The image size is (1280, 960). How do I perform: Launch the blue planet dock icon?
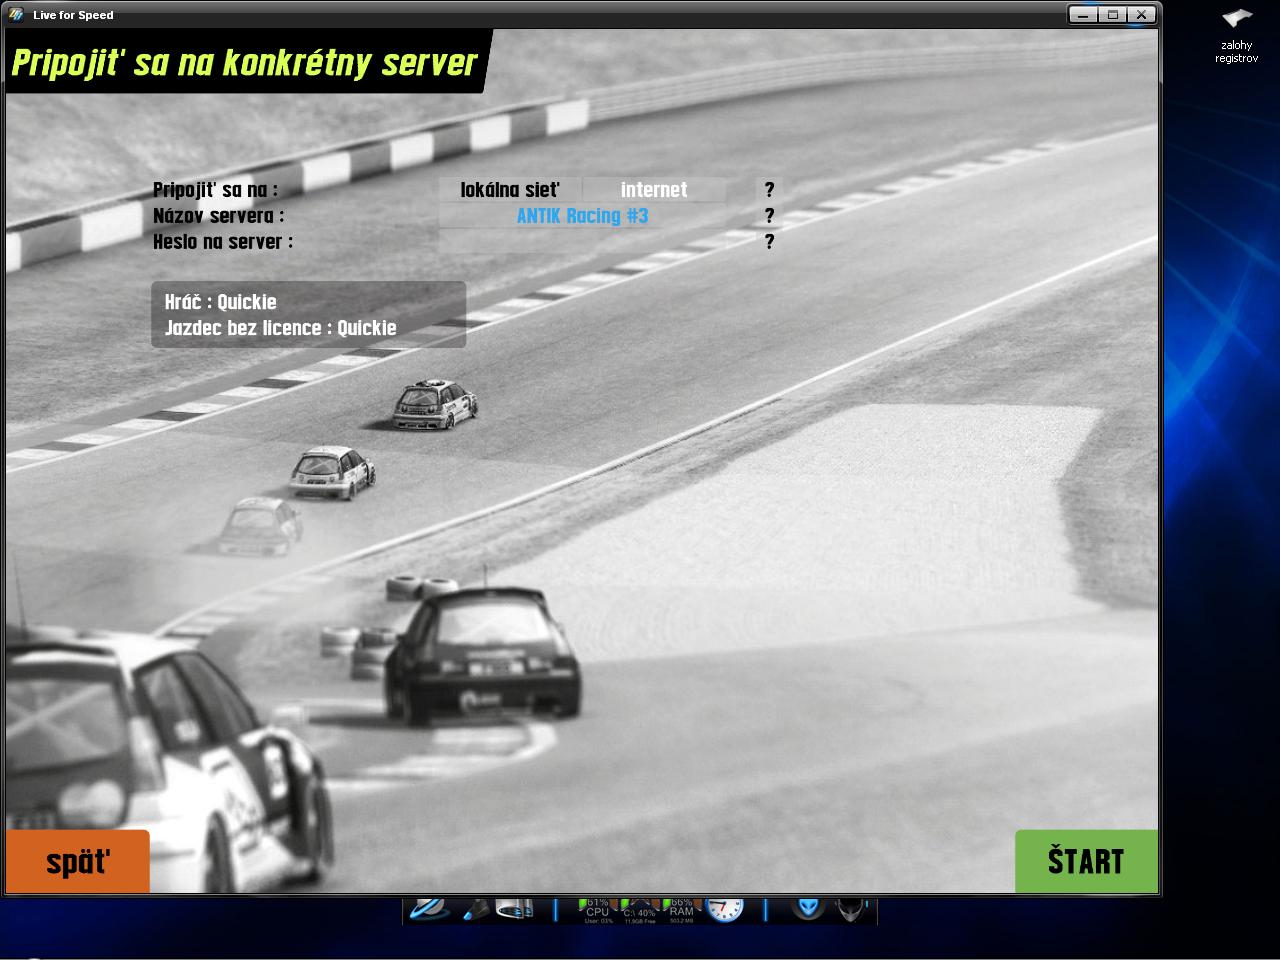click(429, 909)
